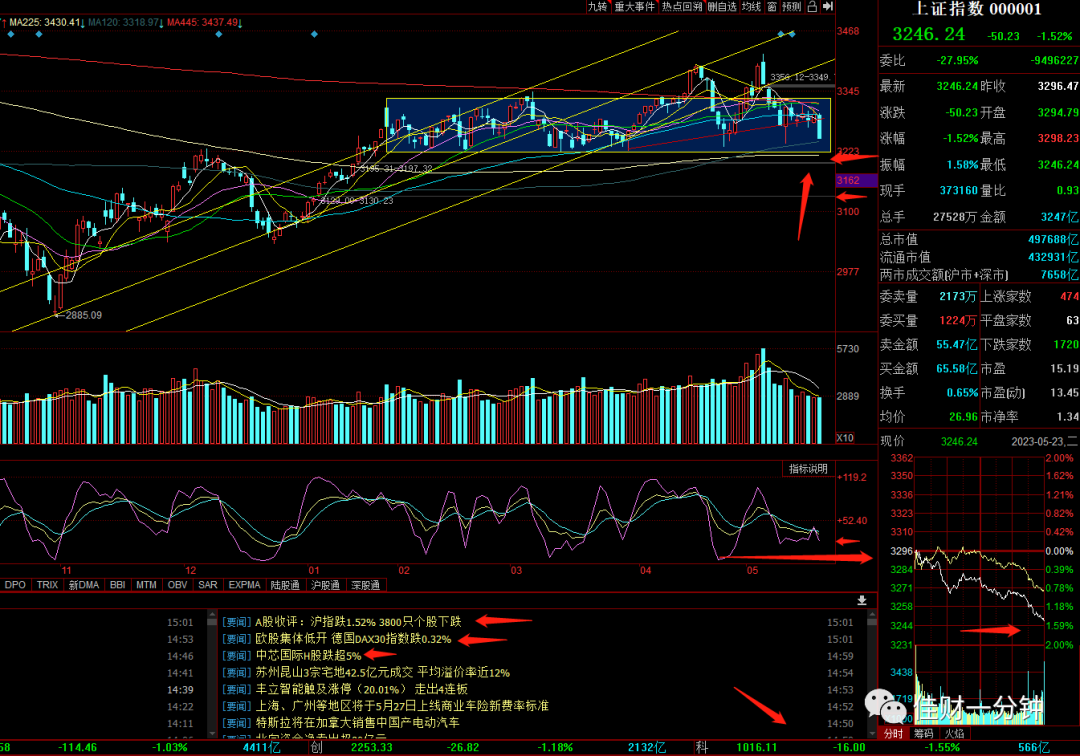Switch to the OBV indicator tab
Image resolution: width=1080 pixels, height=756 pixels.
[177, 585]
